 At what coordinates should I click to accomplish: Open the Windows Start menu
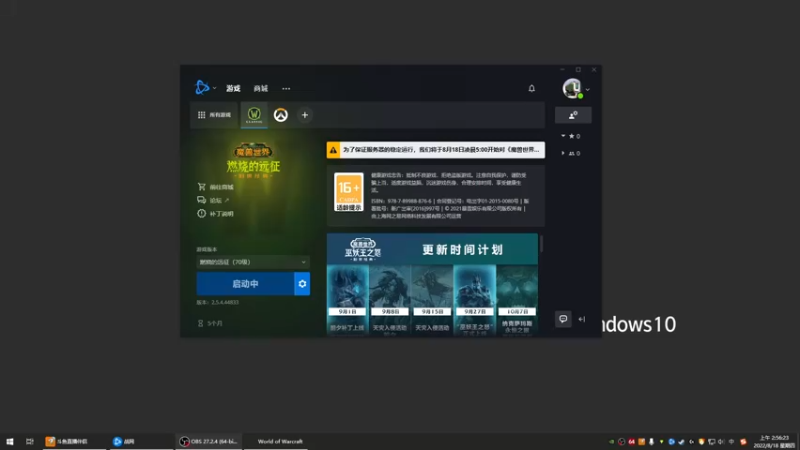click(x=10, y=441)
